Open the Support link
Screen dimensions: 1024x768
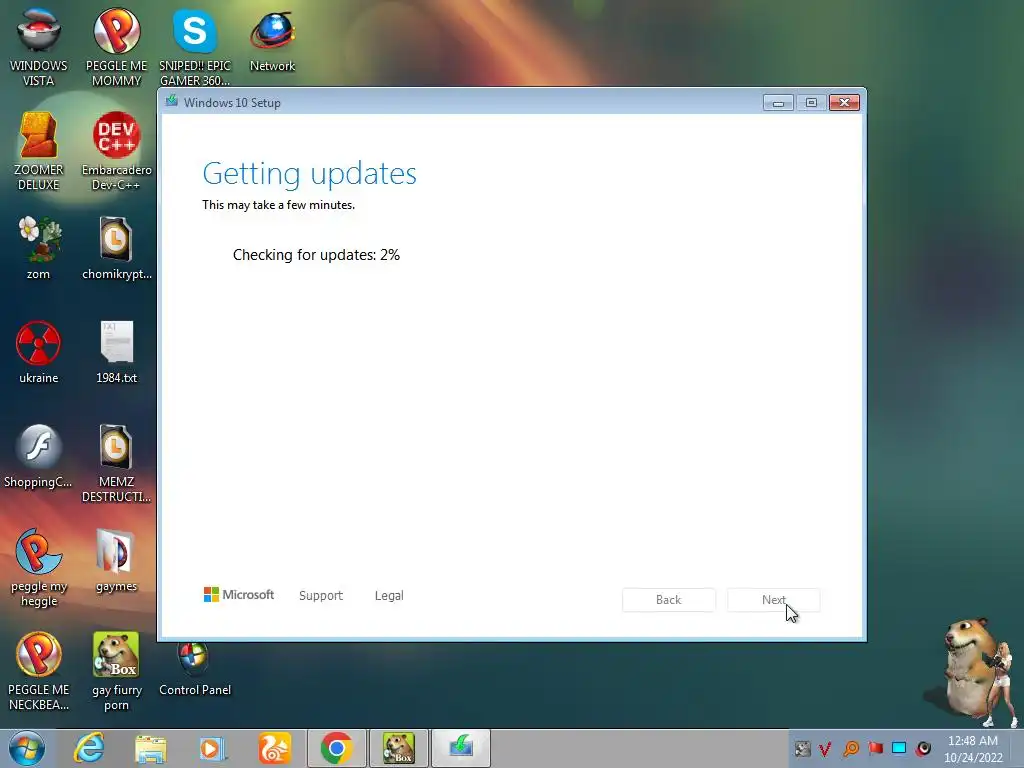pyautogui.click(x=321, y=596)
